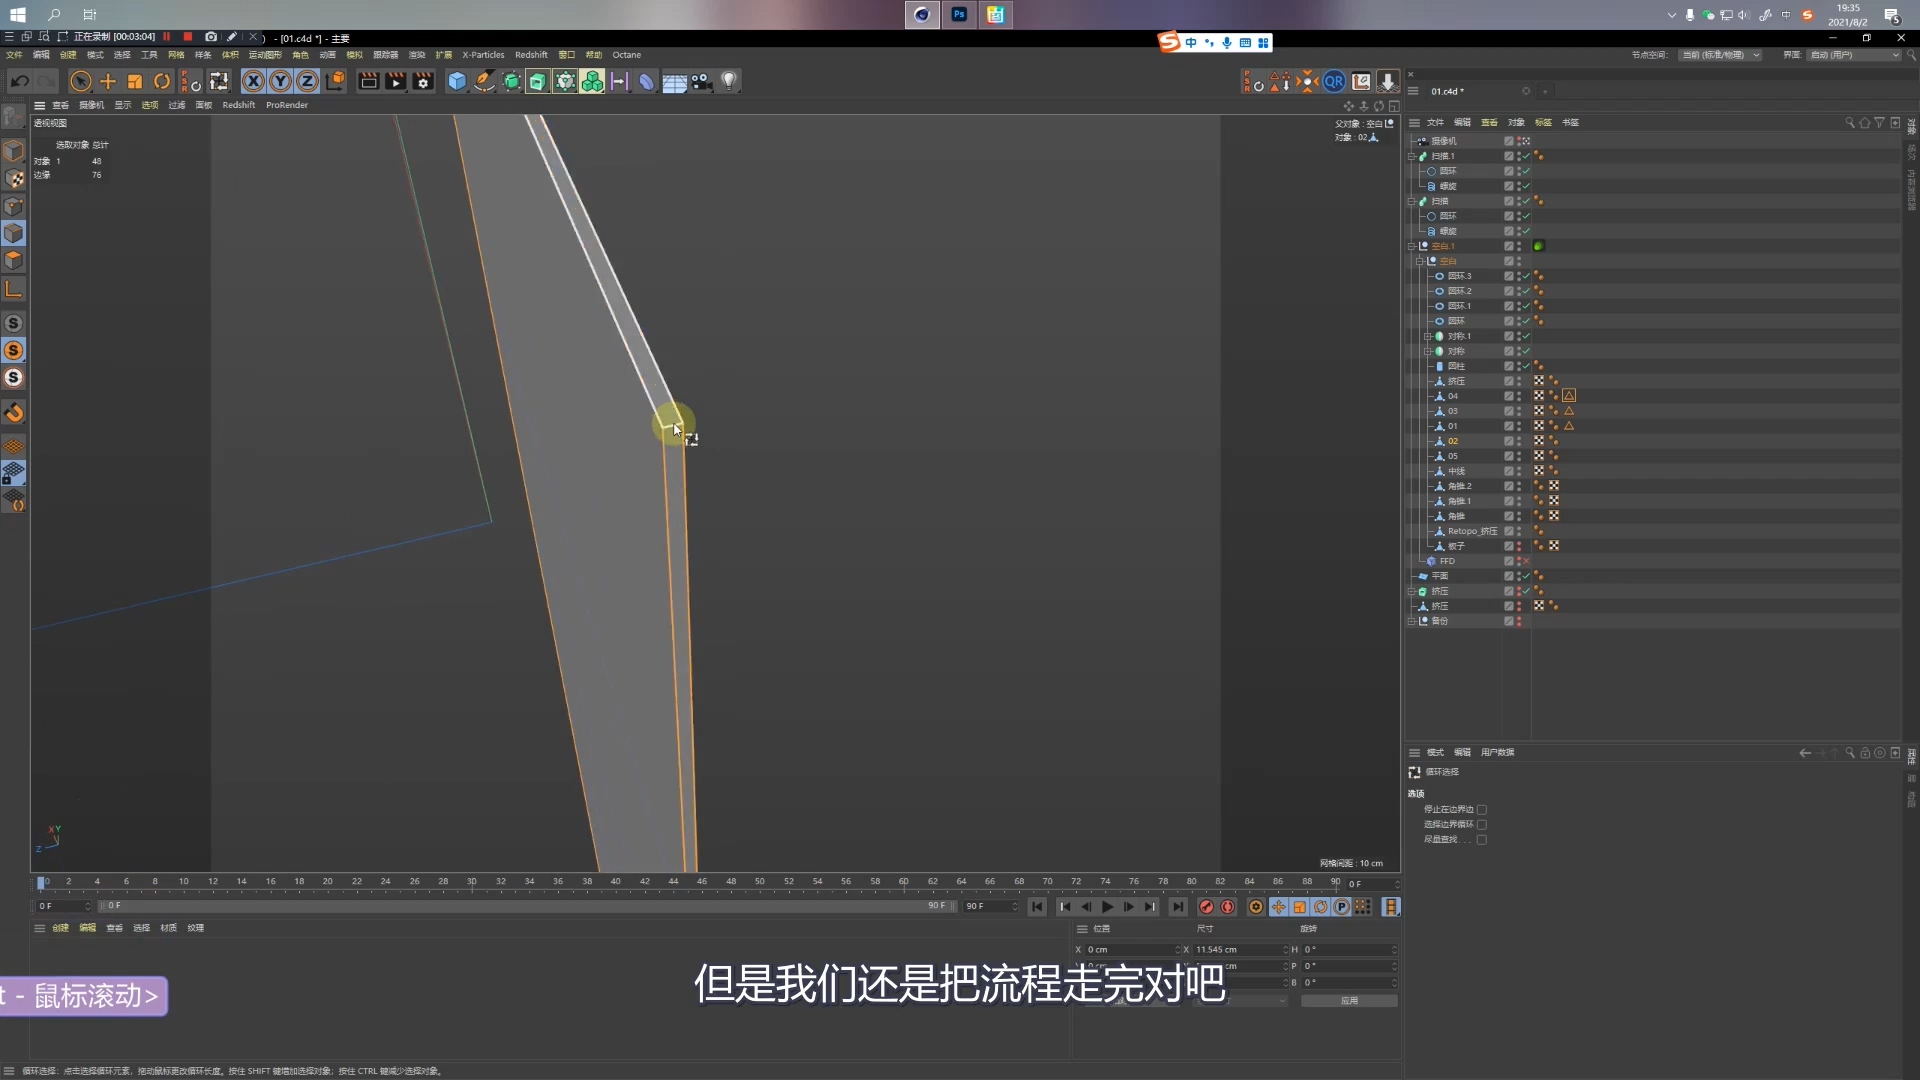Click the light bulb object icon
Viewport: 1920px width, 1080px height.
[x=729, y=82]
